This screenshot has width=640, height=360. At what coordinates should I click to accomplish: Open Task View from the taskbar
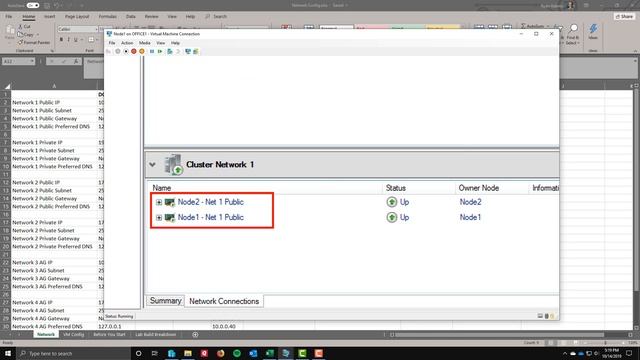point(155,353)
